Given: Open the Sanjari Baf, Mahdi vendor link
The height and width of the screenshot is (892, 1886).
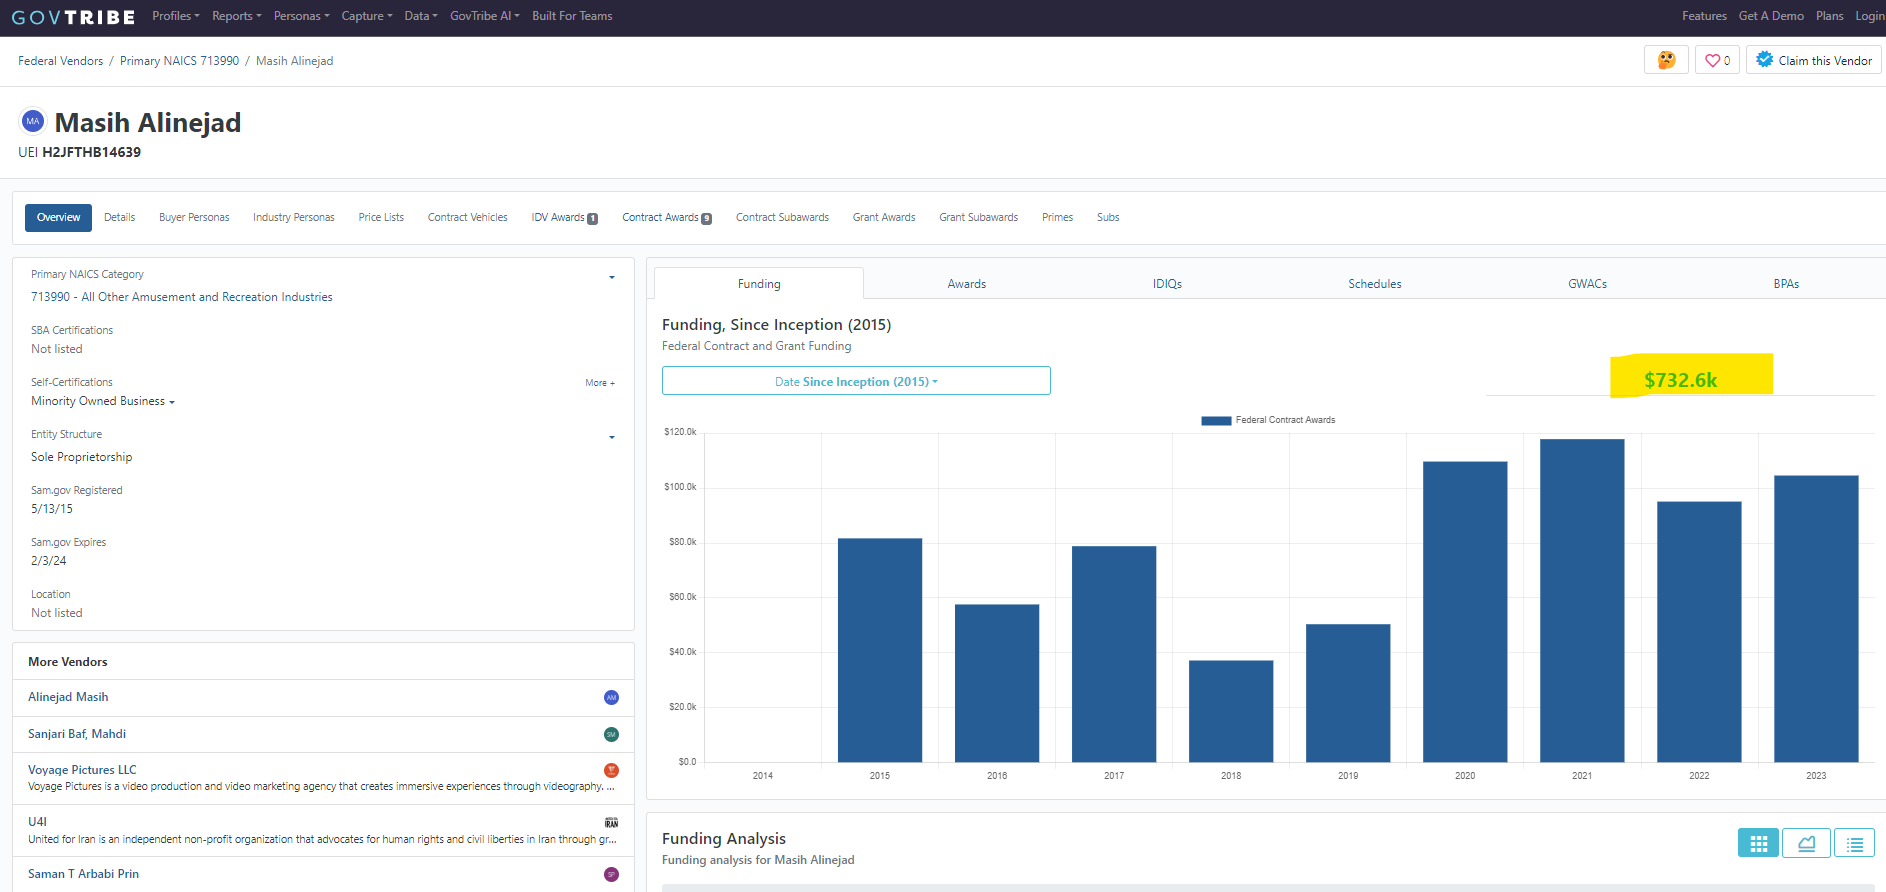Looking at the screenshot, I should (x=77, y=734).
